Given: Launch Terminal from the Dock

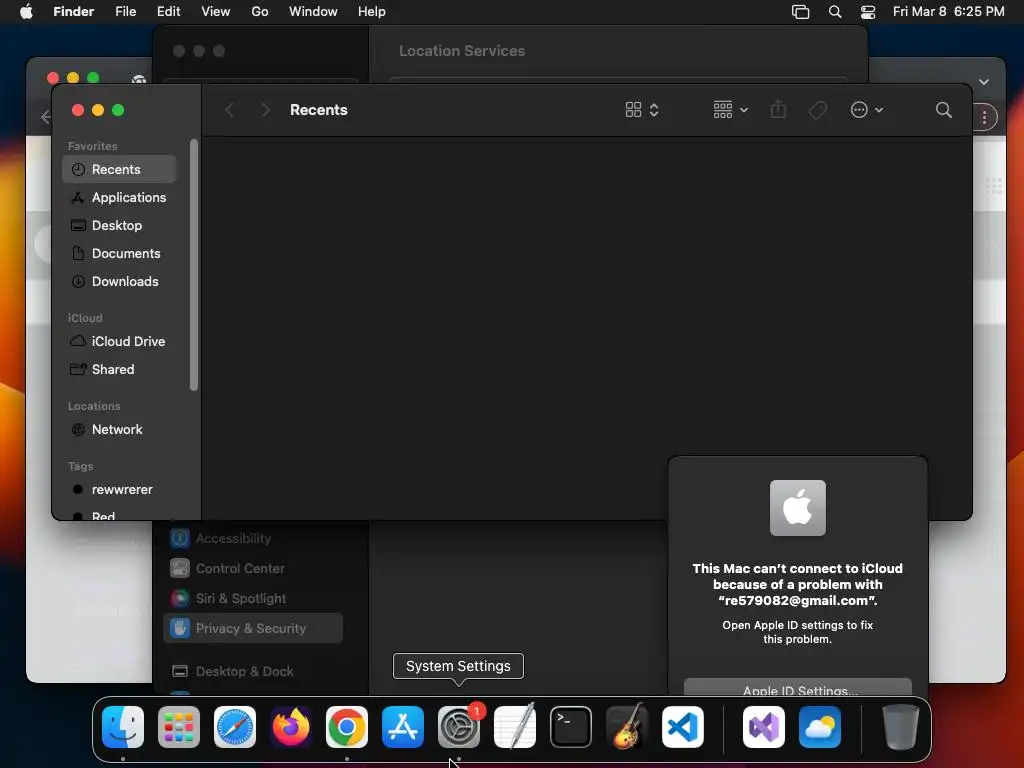Looking at the screenshot, I should click(x=571, y=727).
